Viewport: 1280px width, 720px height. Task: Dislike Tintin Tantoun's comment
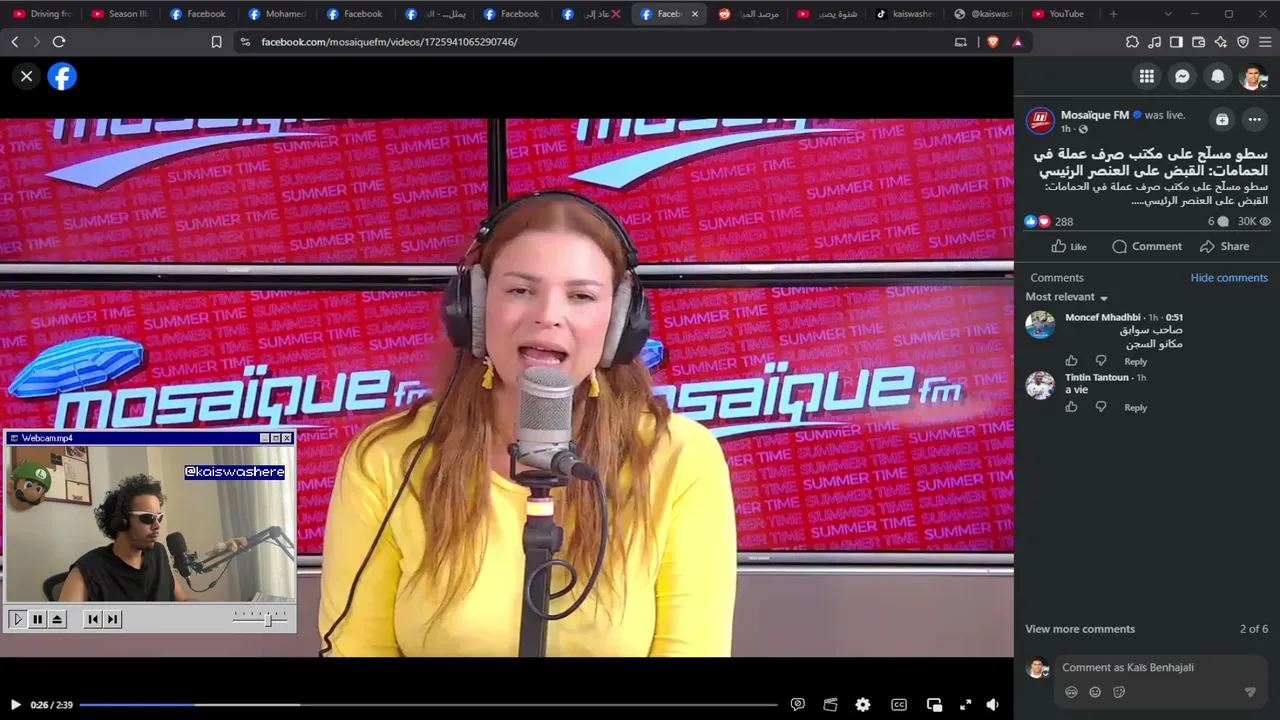[1101, 407]
